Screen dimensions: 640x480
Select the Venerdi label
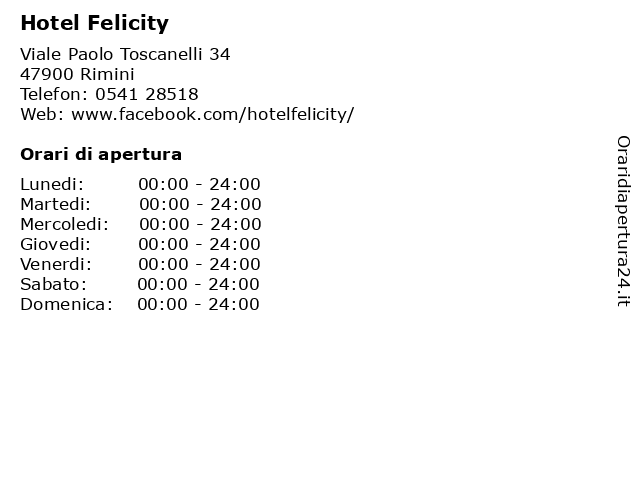[x=56, y=264]
